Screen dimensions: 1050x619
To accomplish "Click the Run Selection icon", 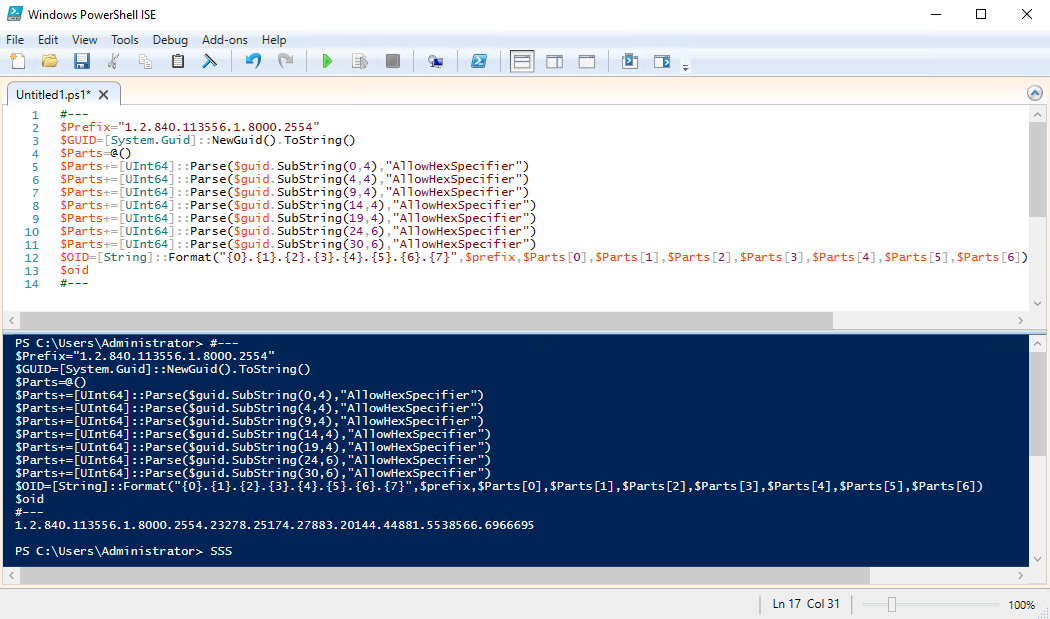I will coord(360,62).
